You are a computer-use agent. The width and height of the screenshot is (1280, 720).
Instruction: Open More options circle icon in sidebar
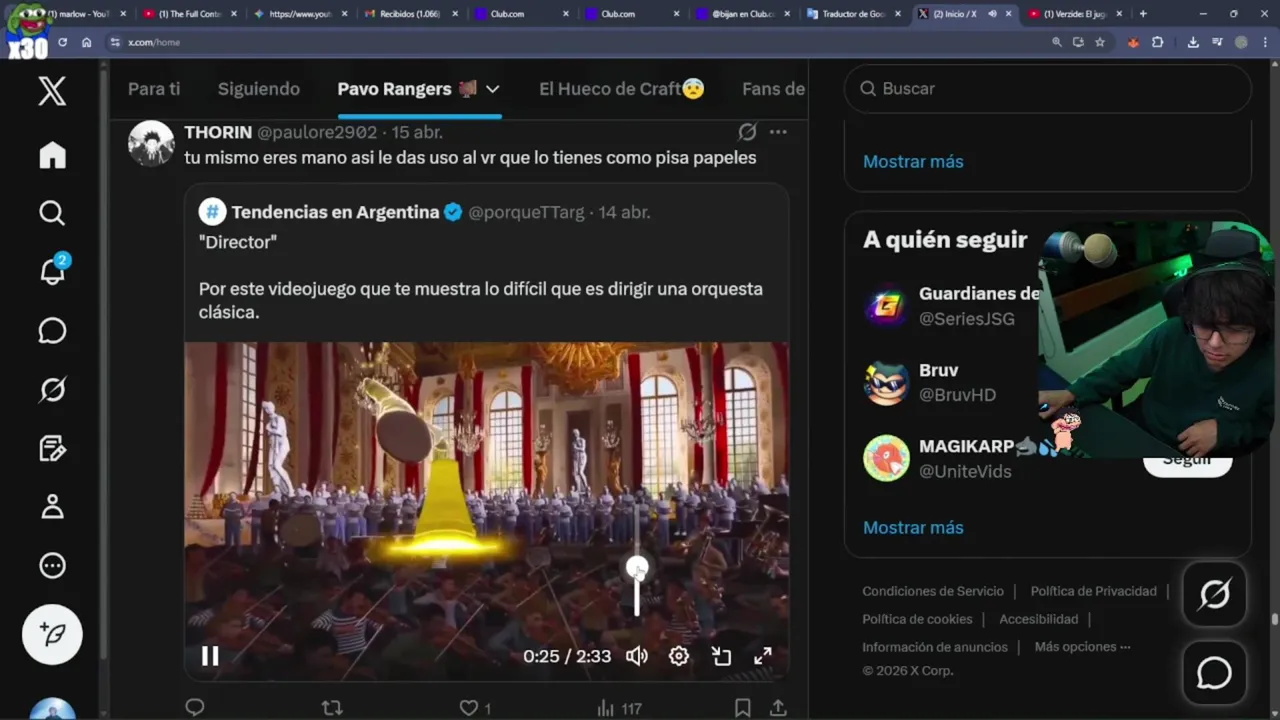coord(52,566)
